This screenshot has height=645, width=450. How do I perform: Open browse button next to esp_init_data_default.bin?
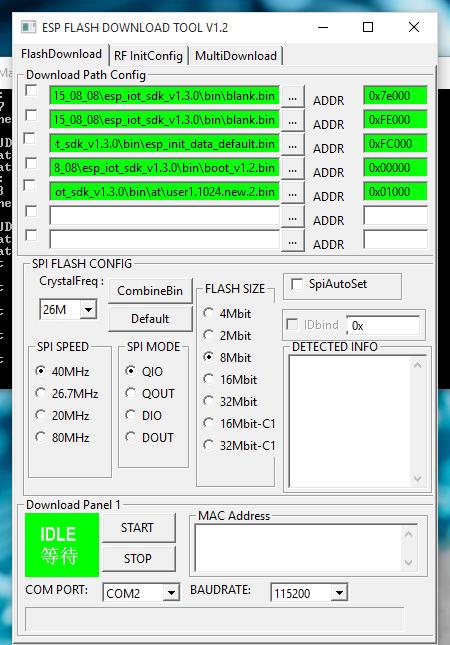pyautogui.click(x=292, y=144)
